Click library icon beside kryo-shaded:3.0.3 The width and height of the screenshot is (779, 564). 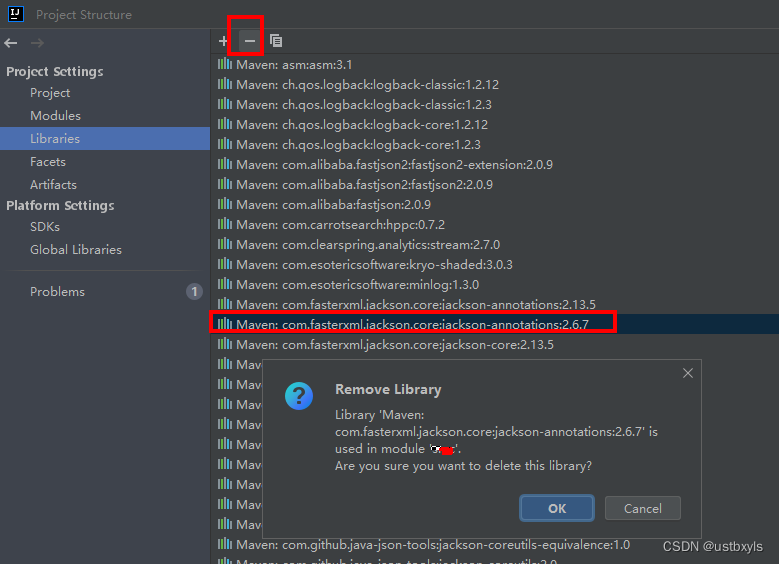point(225,263)
